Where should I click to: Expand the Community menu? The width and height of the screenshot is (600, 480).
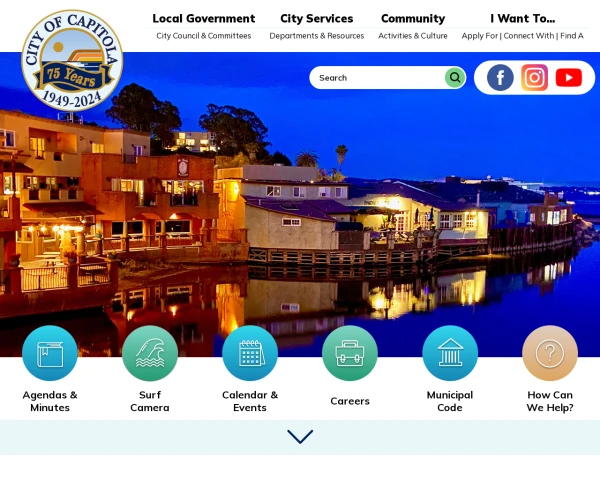pos(413,19)
